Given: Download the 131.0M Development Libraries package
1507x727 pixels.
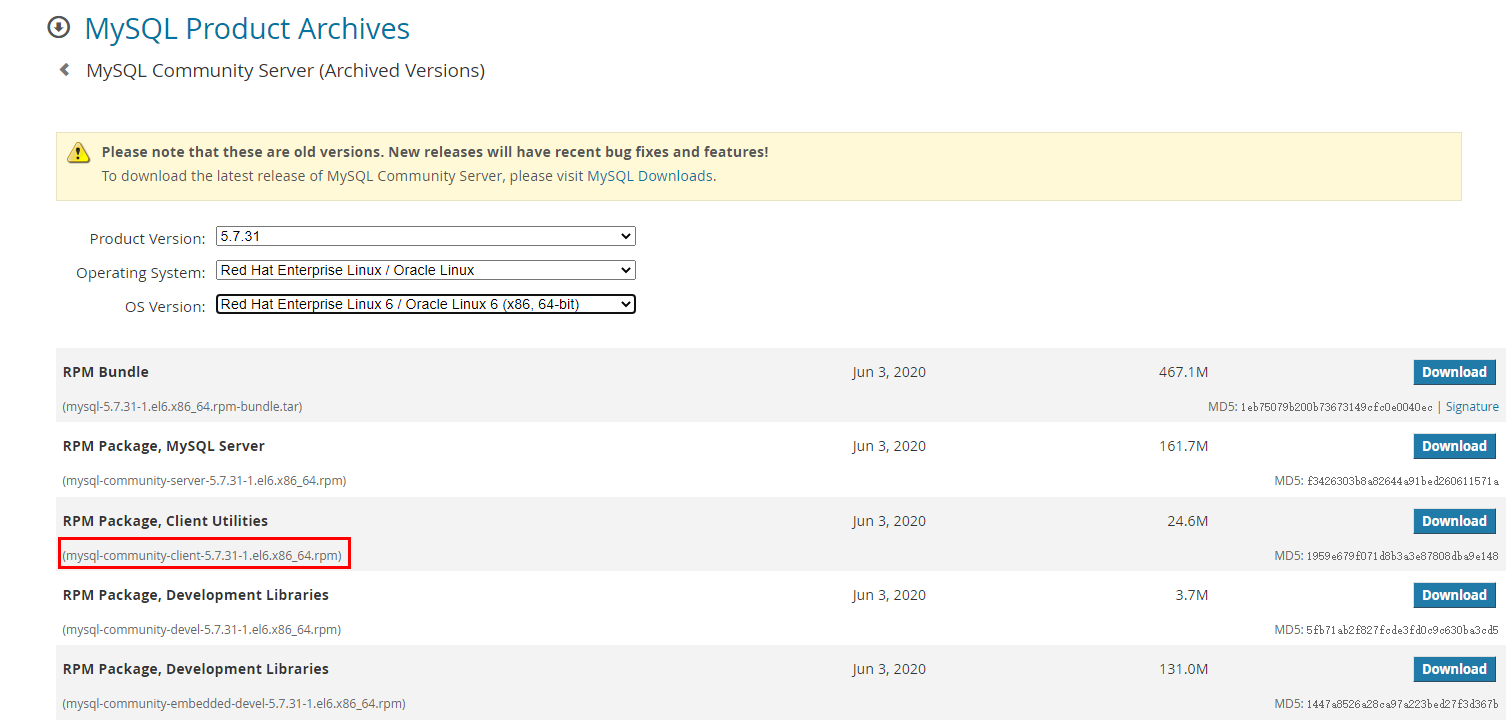Looking at the screenshot, I should click(x=1454, y=669).
